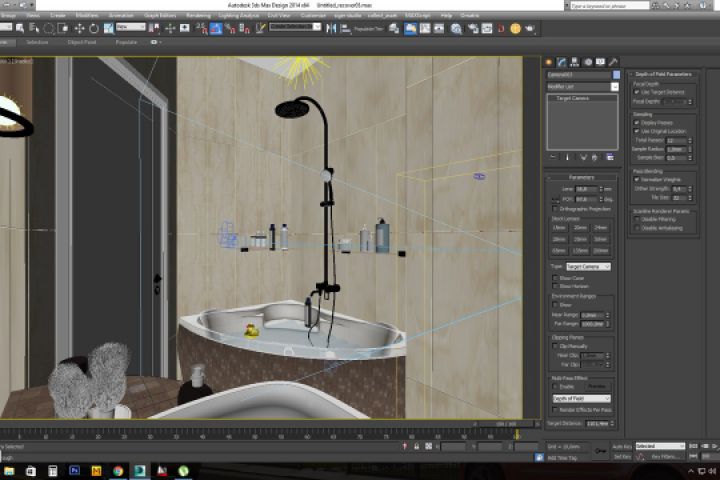720x480 pixels.
Task: Click the Camera001 object color swatch
Action: pyautogui.click(x=616, y=74)
